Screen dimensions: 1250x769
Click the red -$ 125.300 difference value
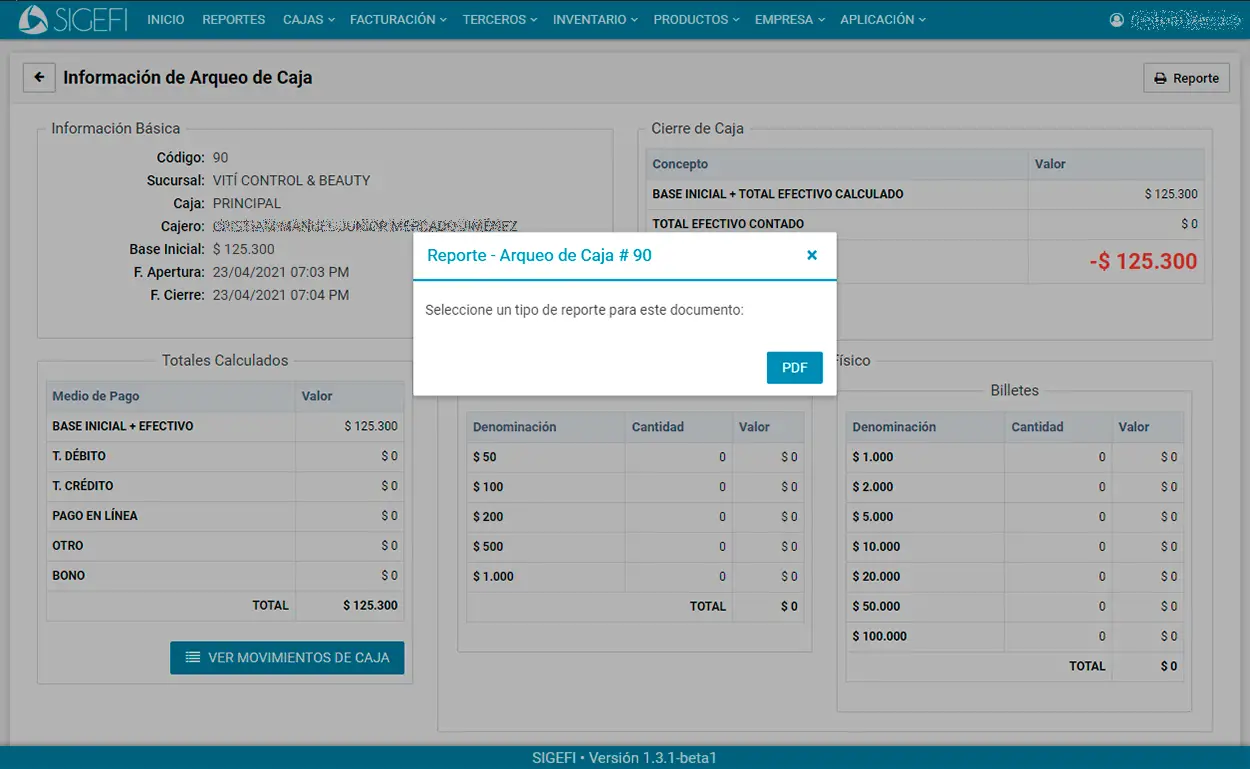[x=1142, y=262]
